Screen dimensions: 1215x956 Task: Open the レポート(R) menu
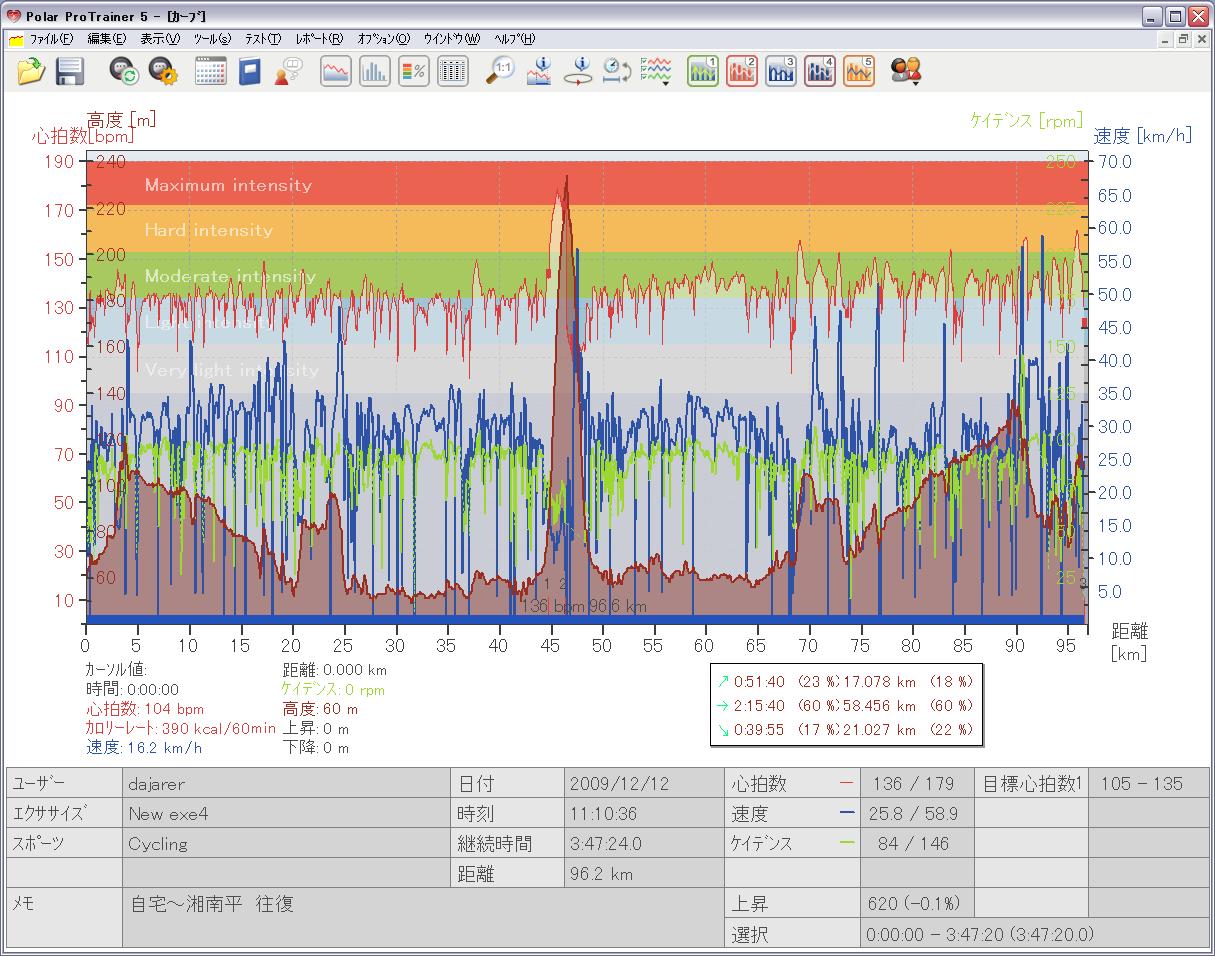click(319, 40)
